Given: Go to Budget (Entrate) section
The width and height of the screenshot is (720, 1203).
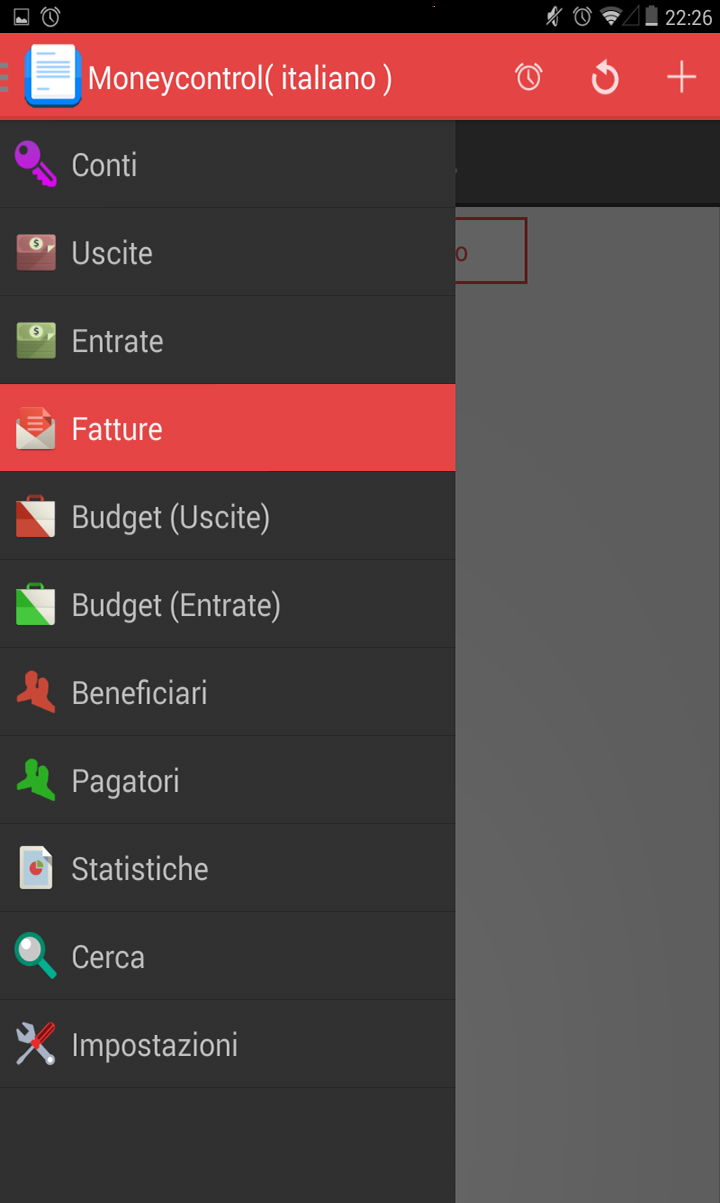Looking at the screenshot, I should pyautogui.click(x=227, y=604).
